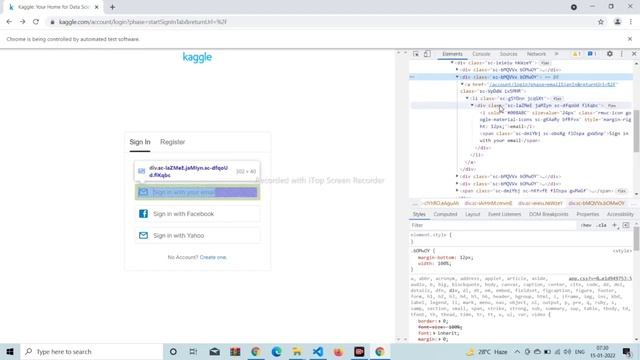The height and width of the screenshot is (360, 640).
Task: Expand the border property triangle
Action: 439,321
